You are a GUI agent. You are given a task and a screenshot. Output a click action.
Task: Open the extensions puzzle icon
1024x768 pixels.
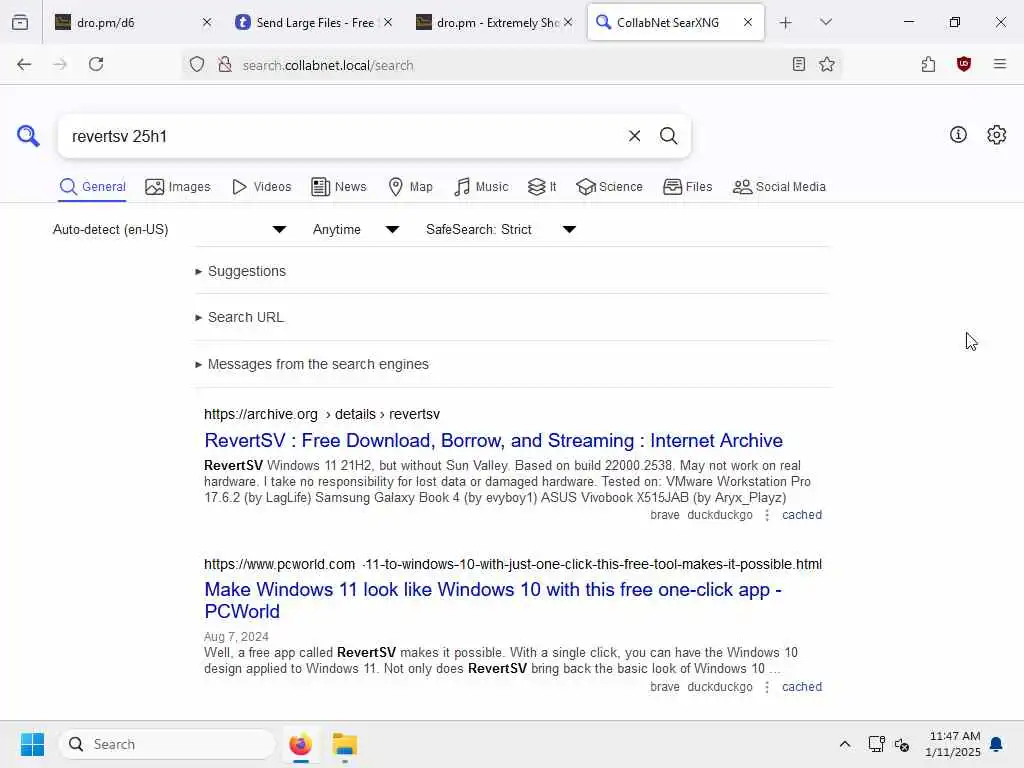(928, 64)
